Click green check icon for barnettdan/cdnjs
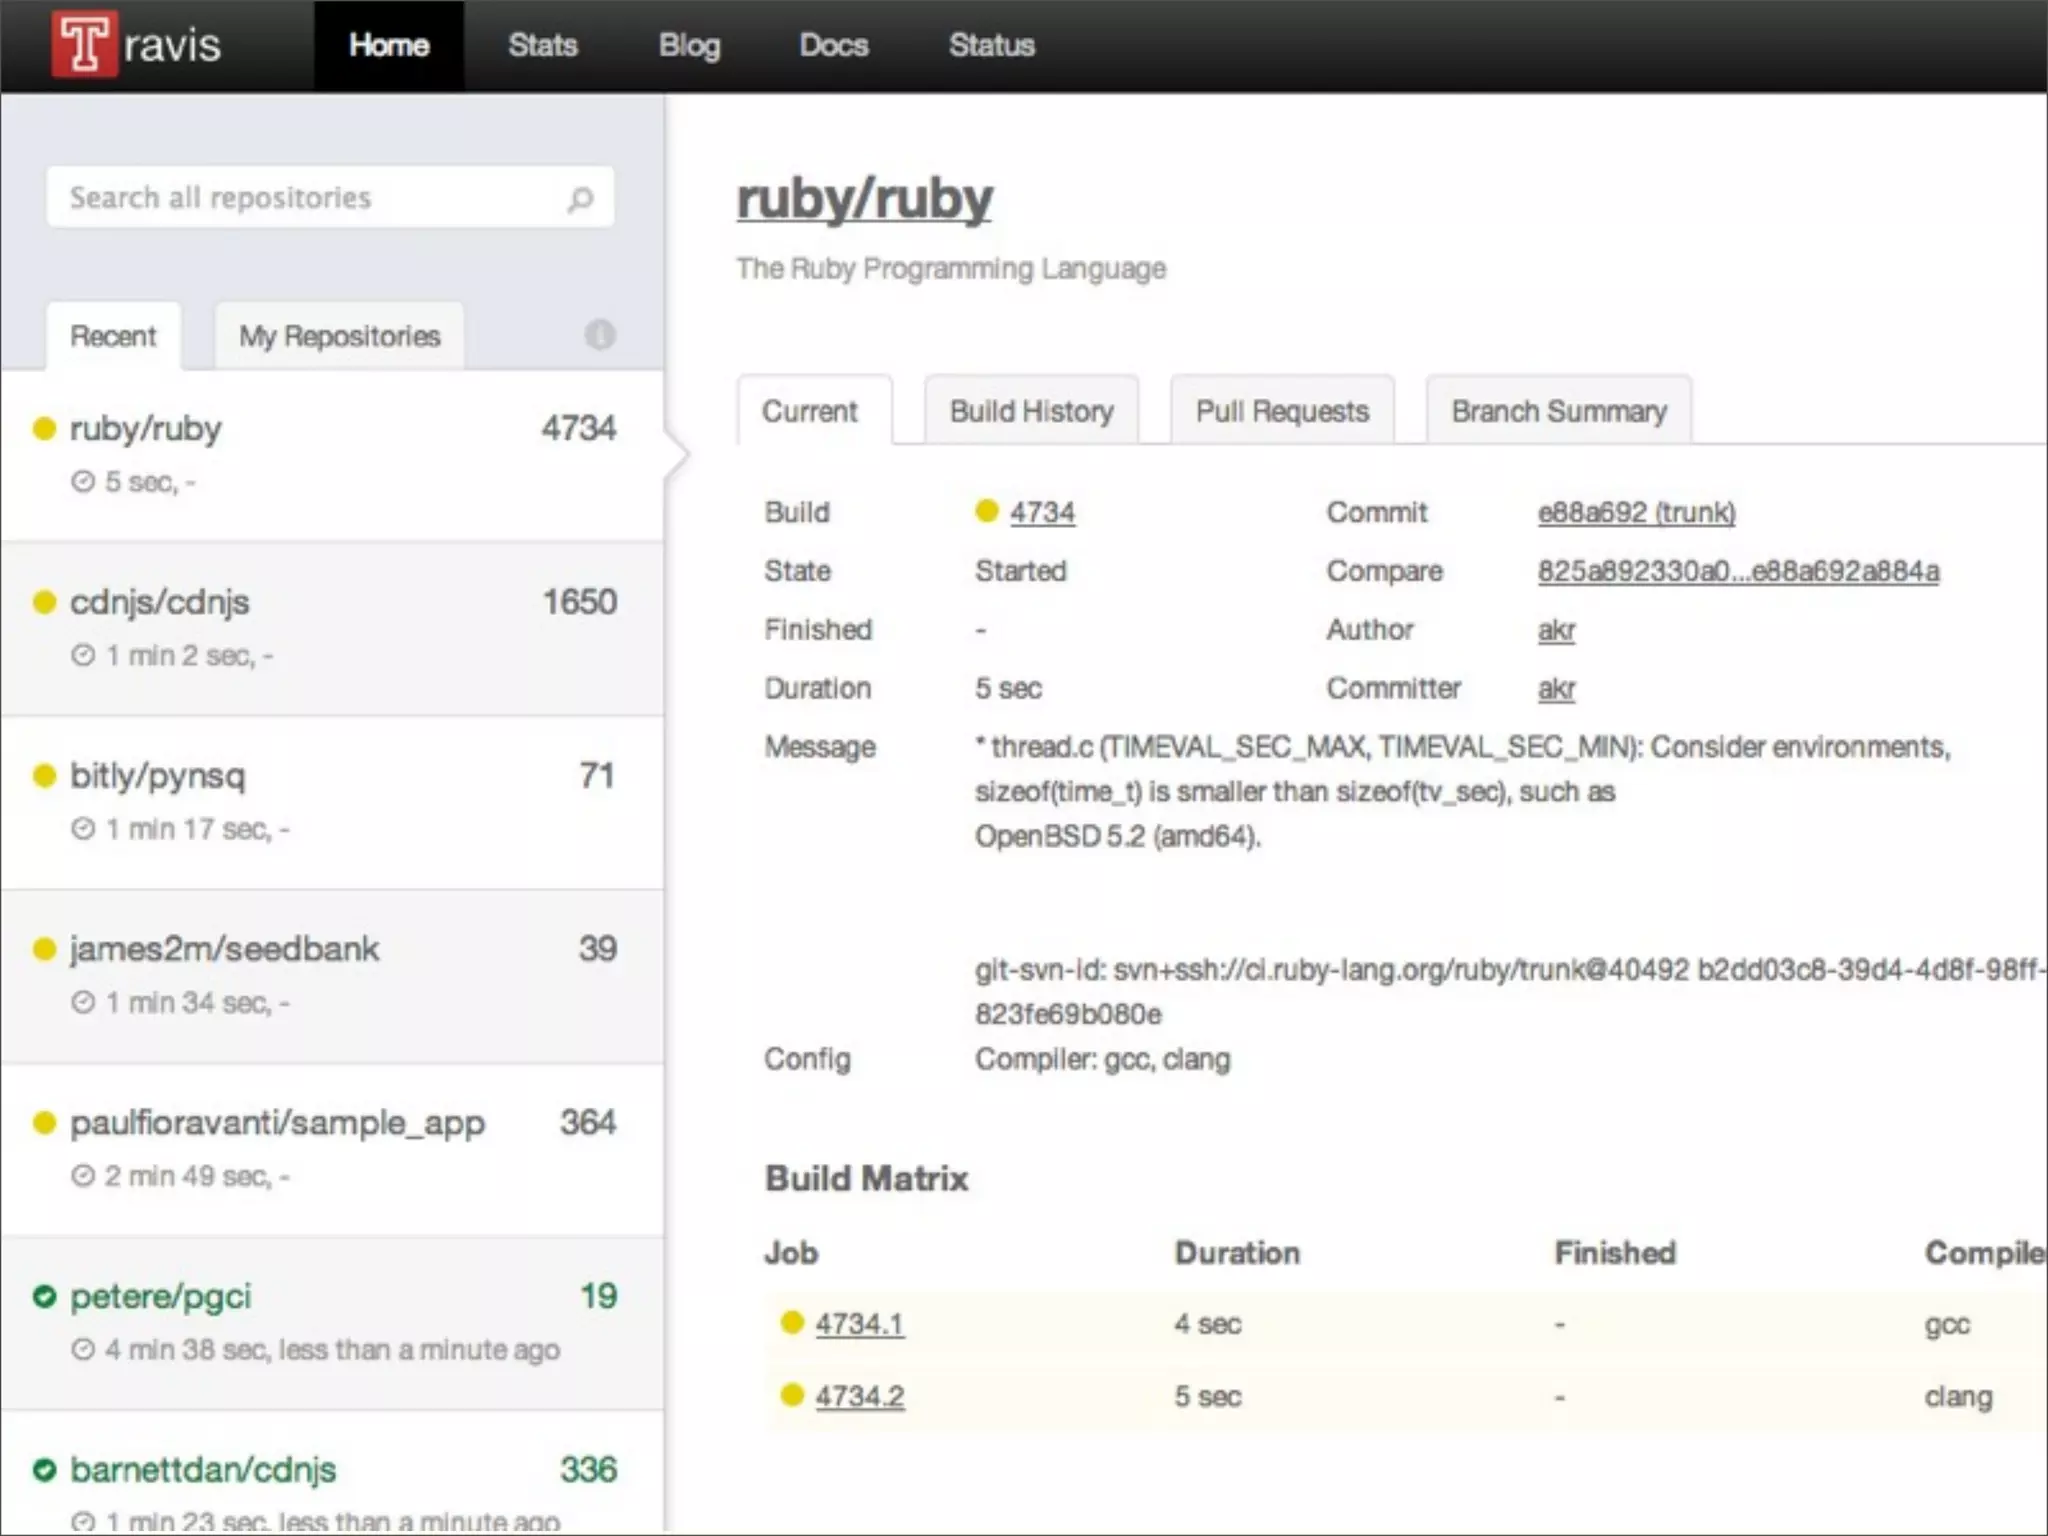Viewport: 2048px width, 1536px height. click(44, 1470)
